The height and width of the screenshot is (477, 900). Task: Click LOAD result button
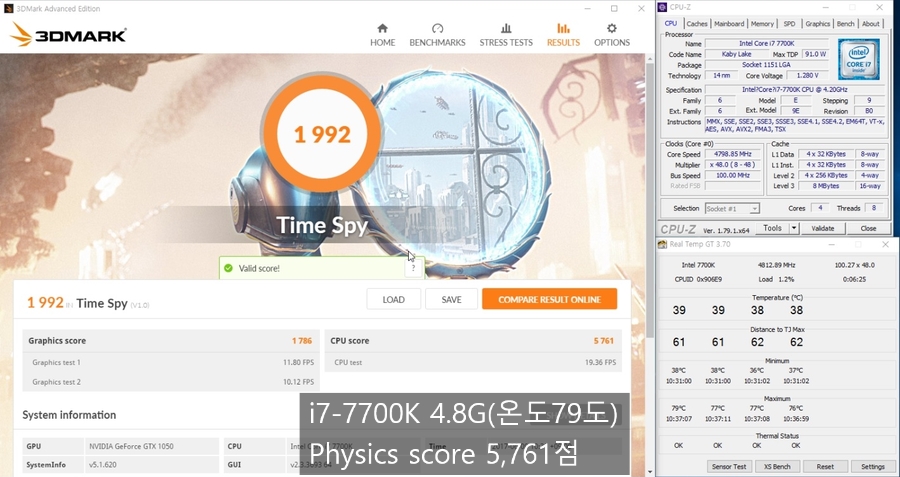tap(393, 299)
